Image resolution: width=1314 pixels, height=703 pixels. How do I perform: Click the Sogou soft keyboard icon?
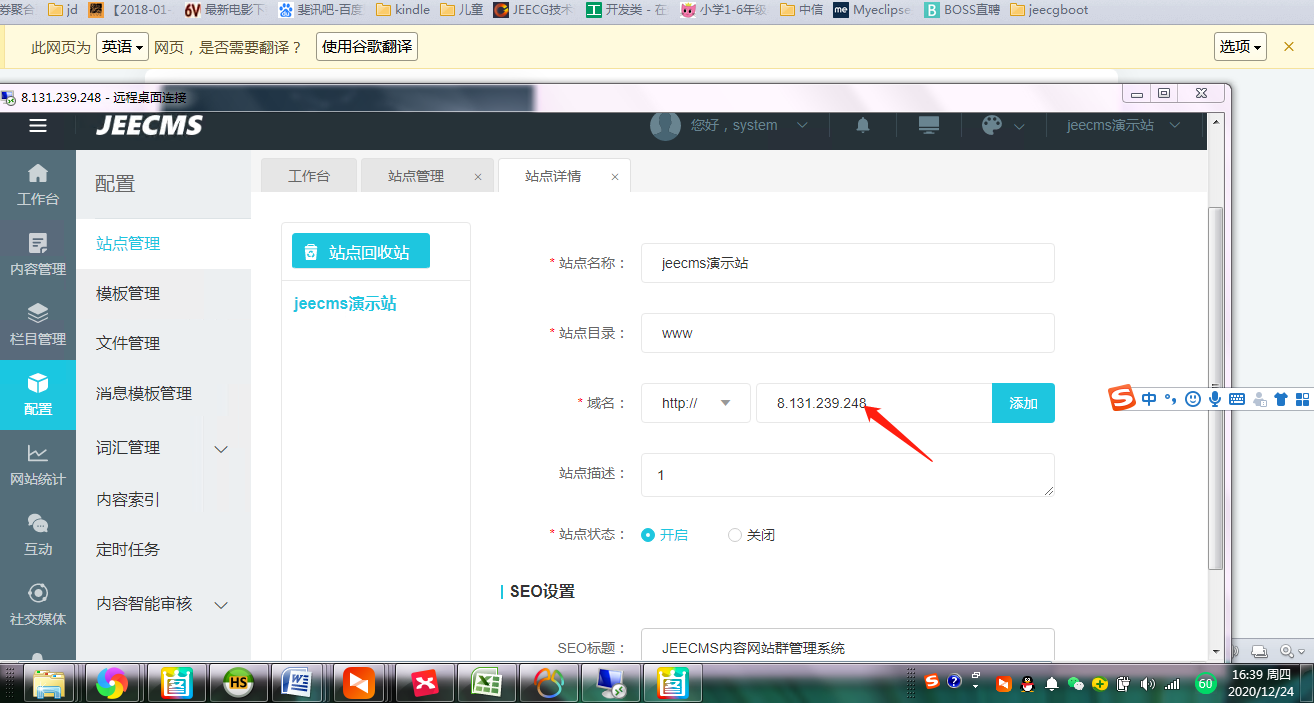(x=1237, y=399)
